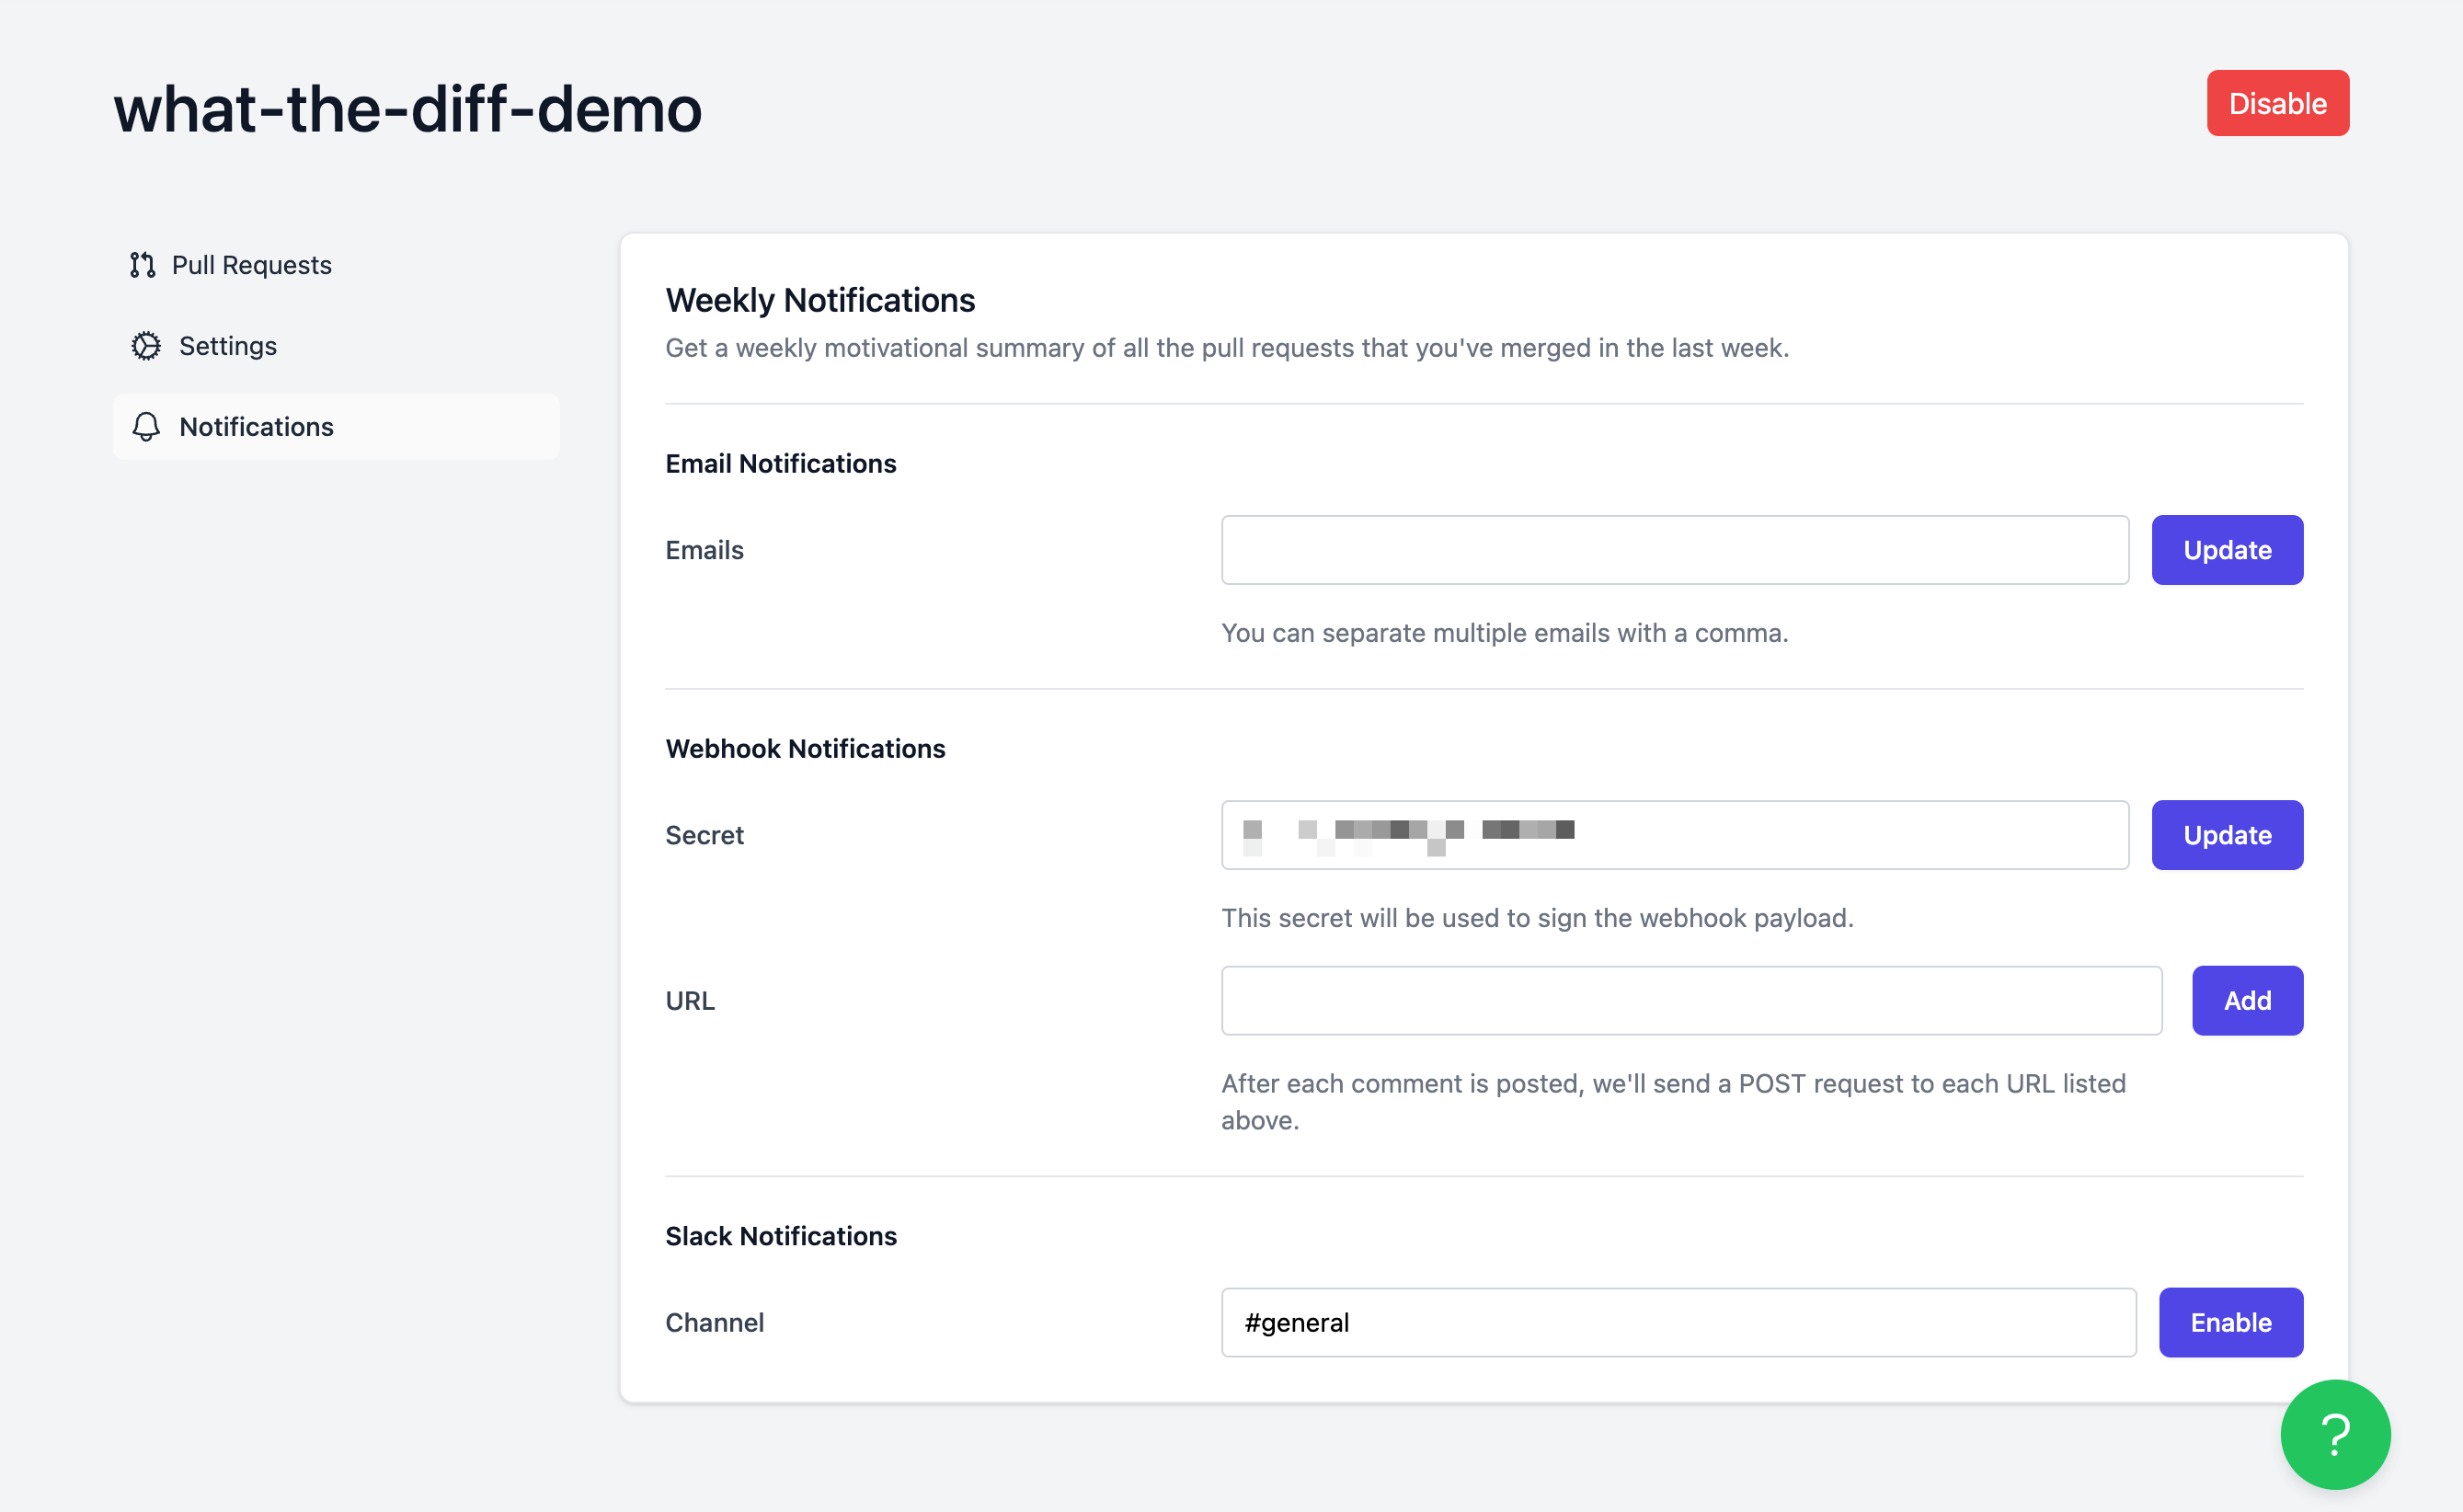The image size is (2463, 1512).
Task: Update the webhook secret value
Action: pyautogui.click(x=2228, y=834)
